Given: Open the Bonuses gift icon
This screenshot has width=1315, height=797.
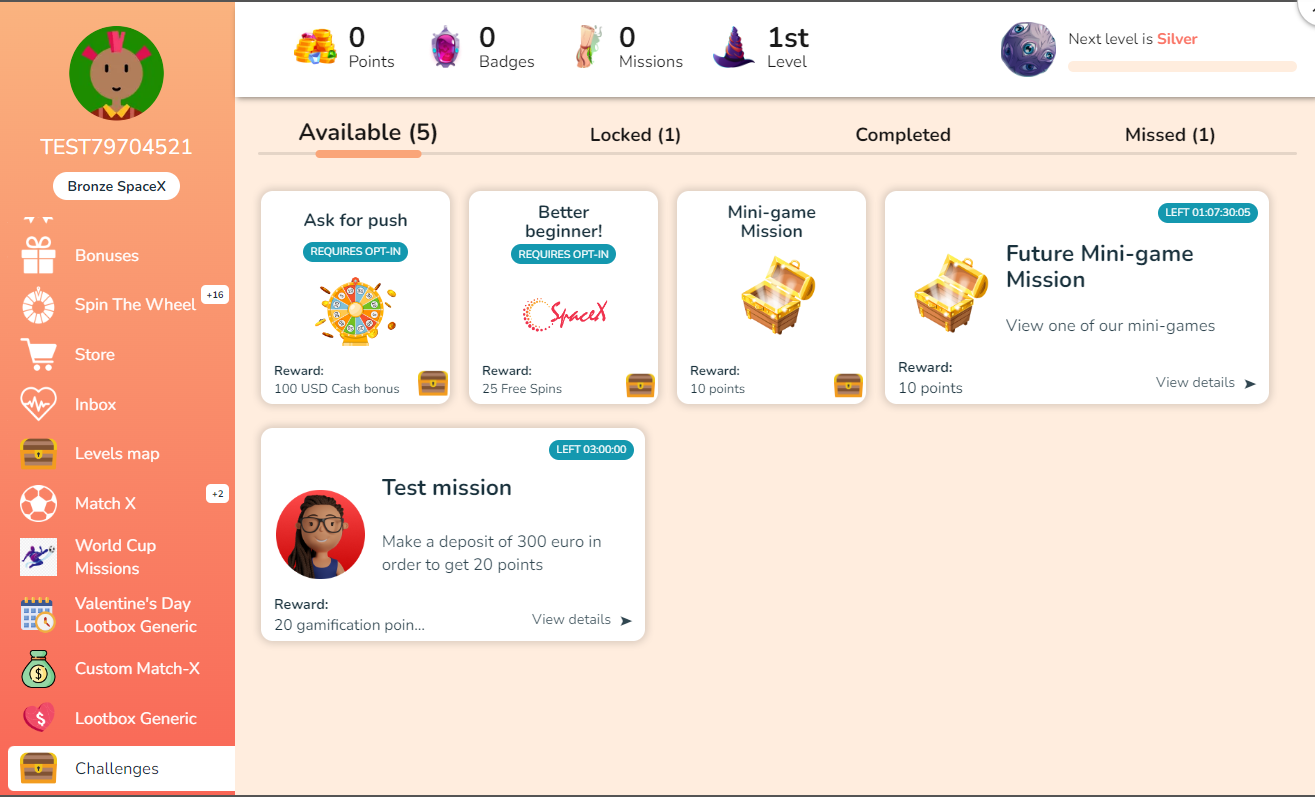Looking at the screenshot, I should pyautogui.click(x=39, y=255).
